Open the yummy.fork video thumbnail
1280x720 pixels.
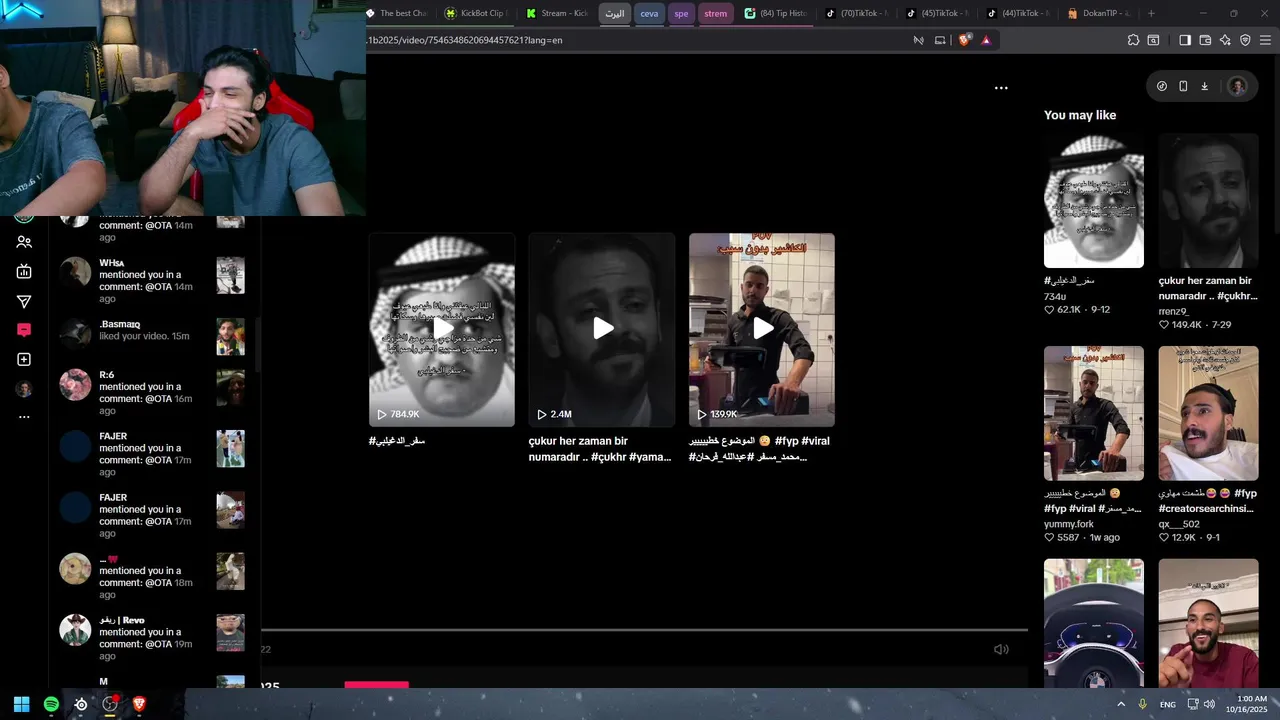coord(1094,413)
